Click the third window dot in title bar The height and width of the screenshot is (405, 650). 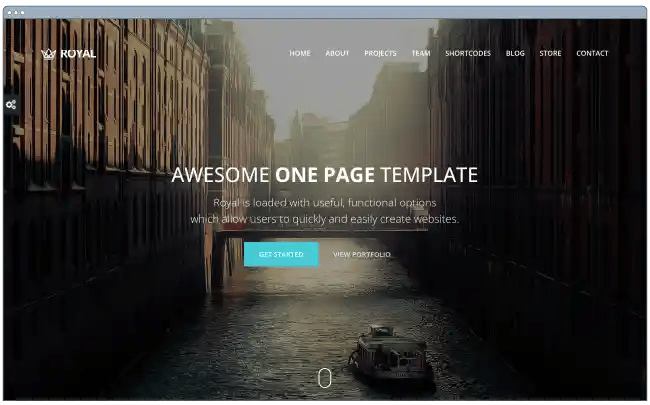[23, 12]
